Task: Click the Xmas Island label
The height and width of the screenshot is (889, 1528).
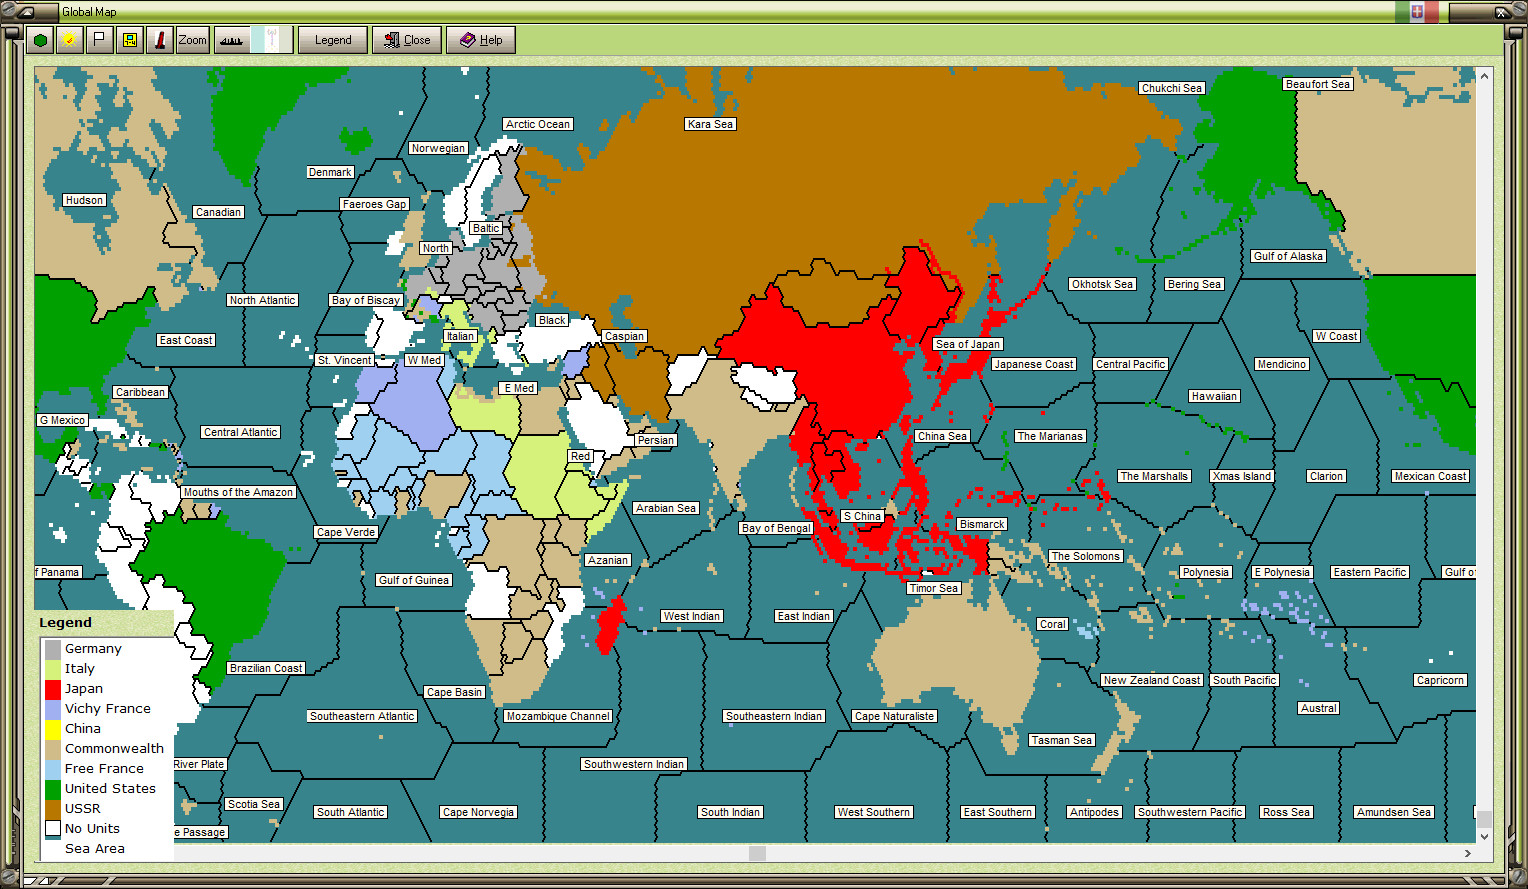Action: (x=1242, y=476)
